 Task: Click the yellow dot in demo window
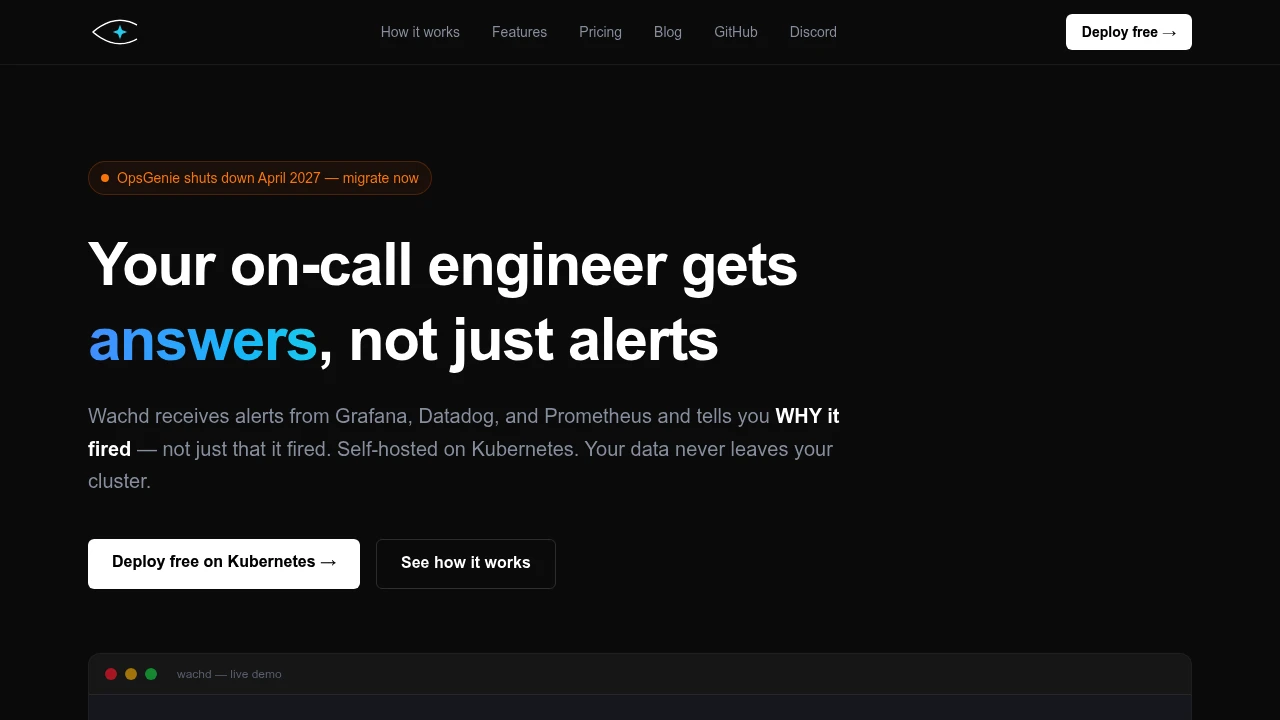pyautogui.click(x=131, y=674)
